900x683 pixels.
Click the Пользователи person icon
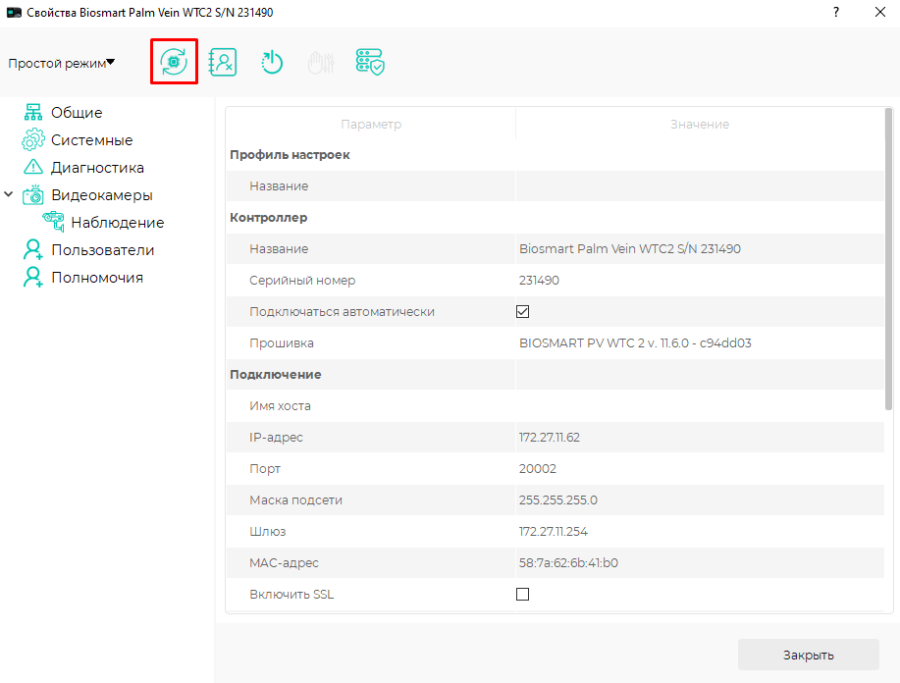pyautogui.click(x=33, y=250)
